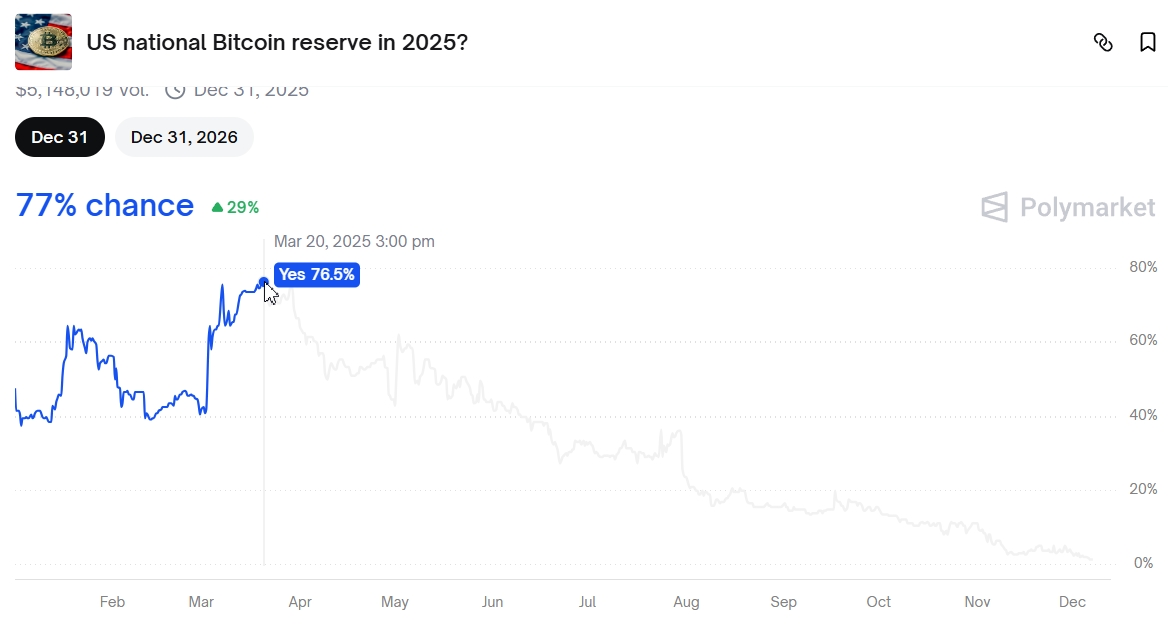Click the green 29% change value
Viewport: 1171px width, 629px height.
(x=243, y=207)
